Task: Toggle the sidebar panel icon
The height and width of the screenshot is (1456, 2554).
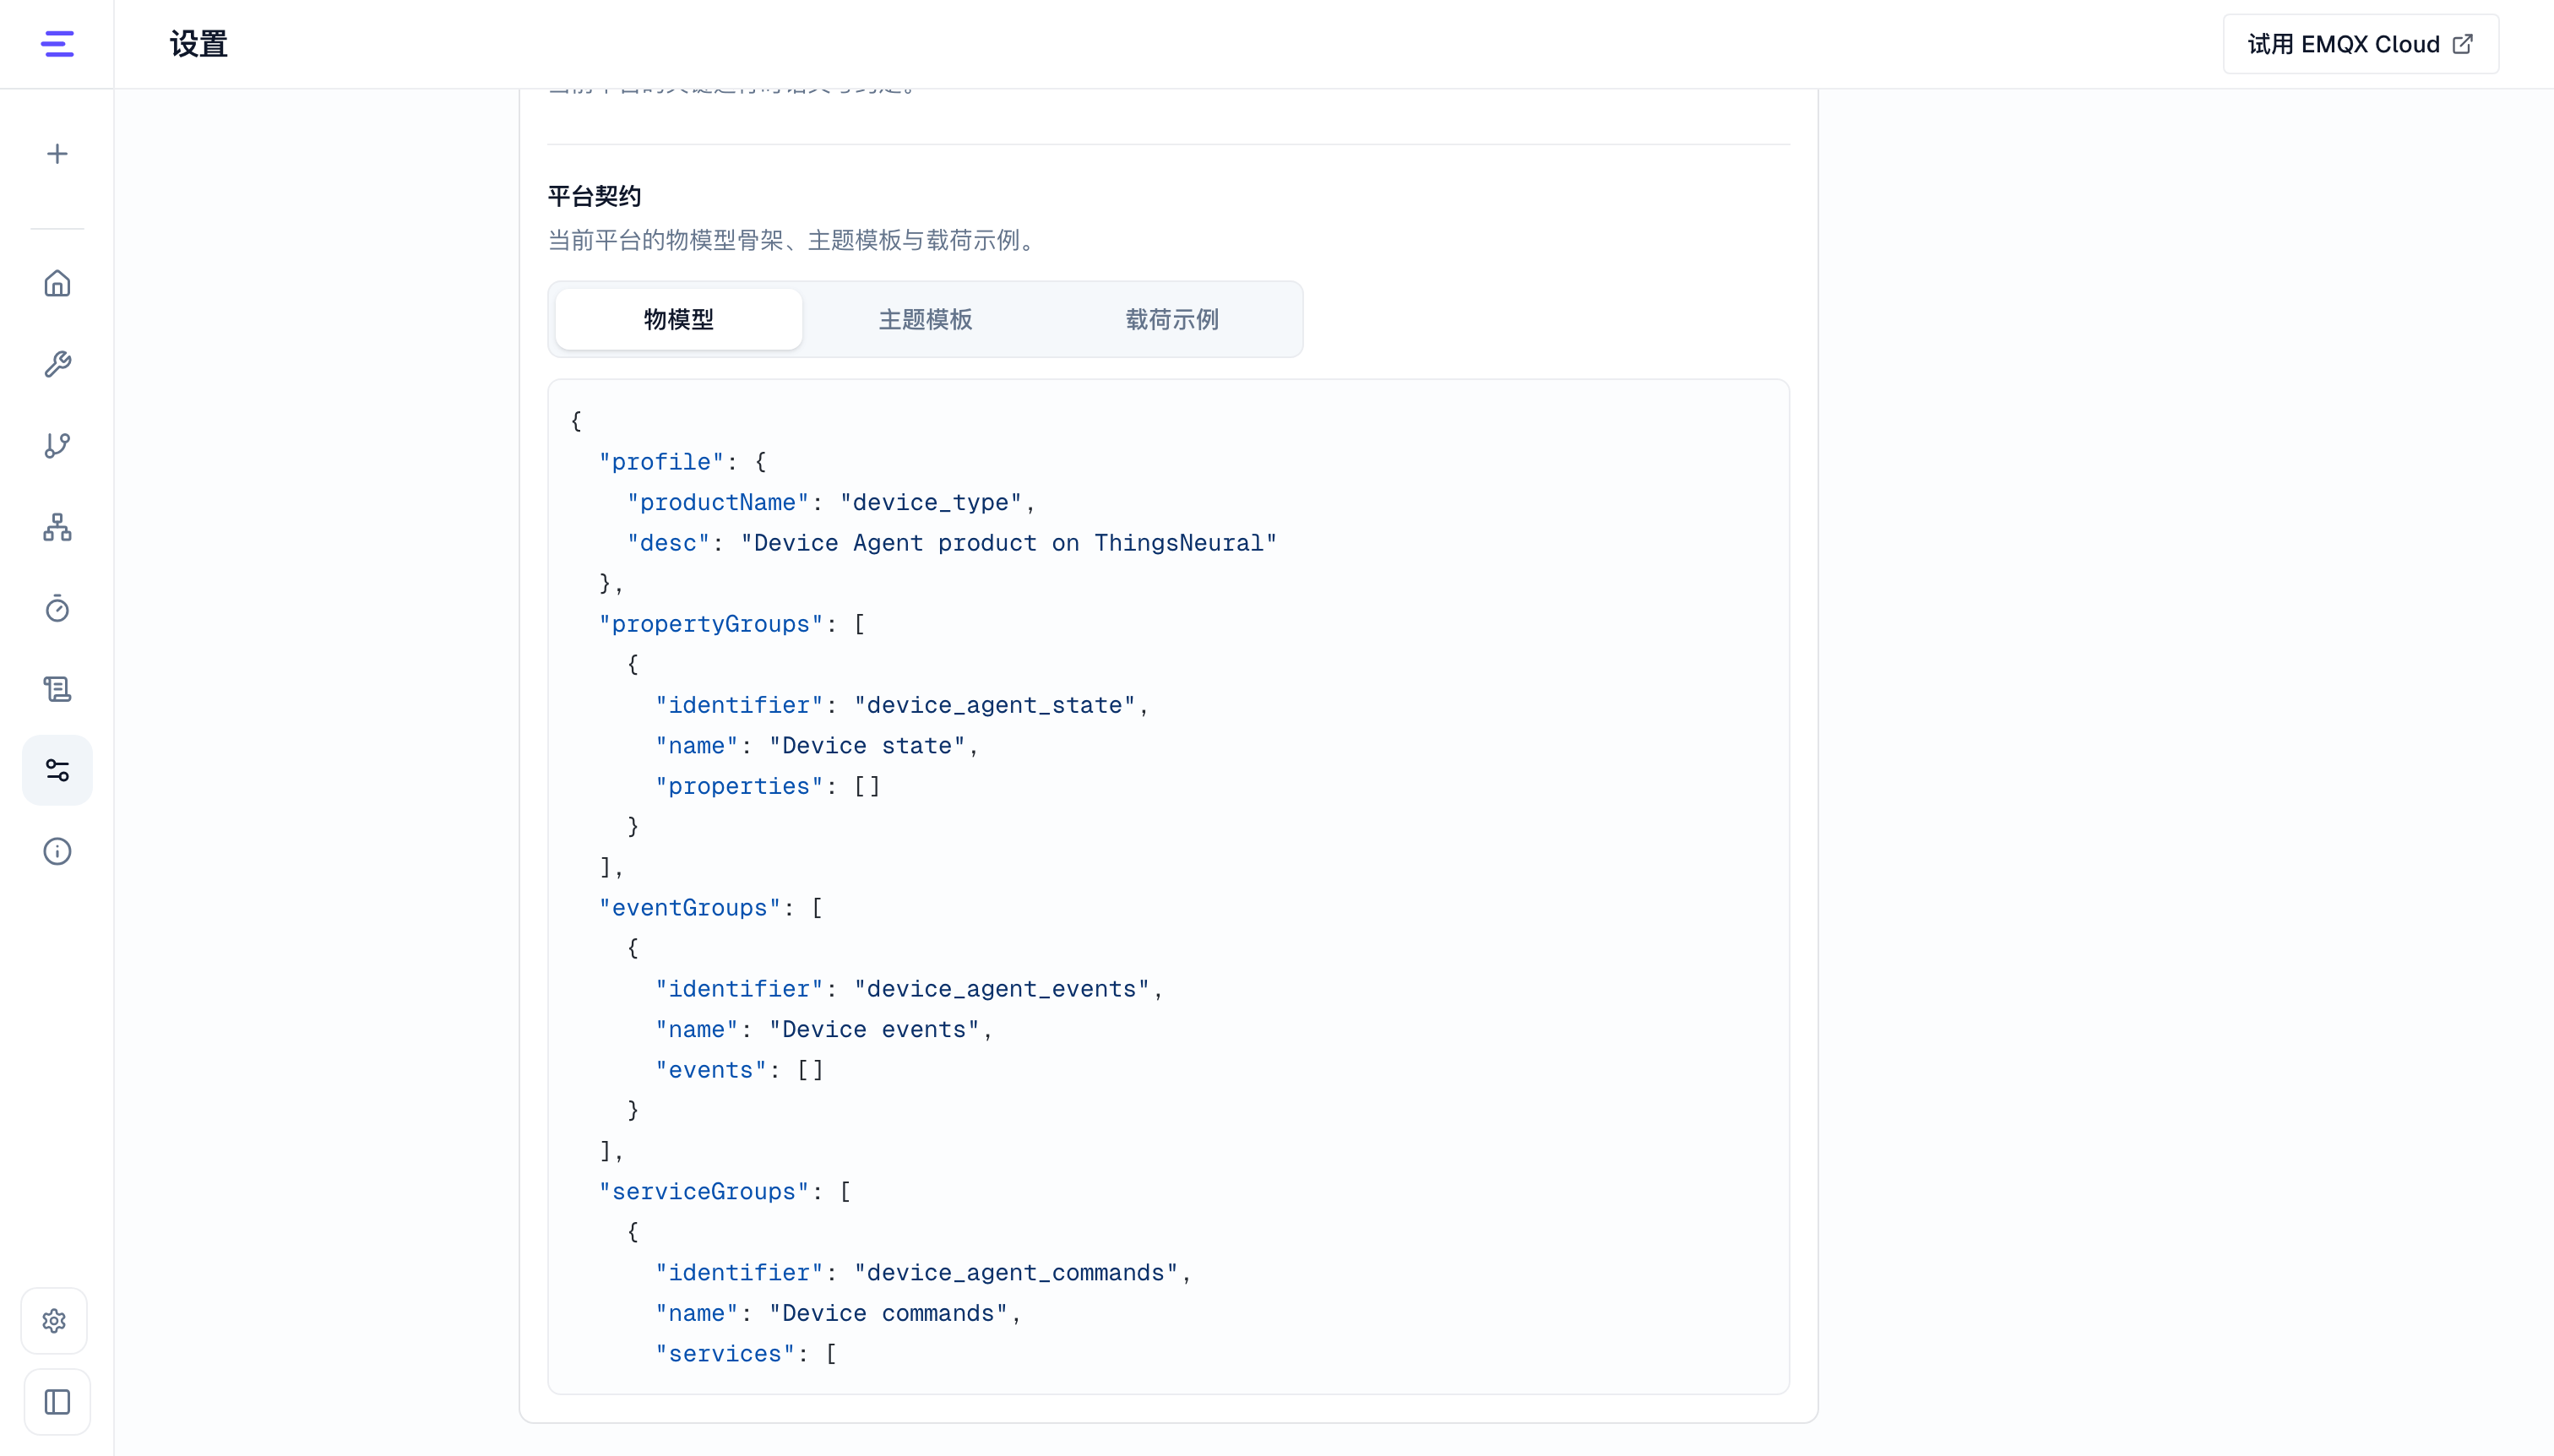Action: 57,1402
